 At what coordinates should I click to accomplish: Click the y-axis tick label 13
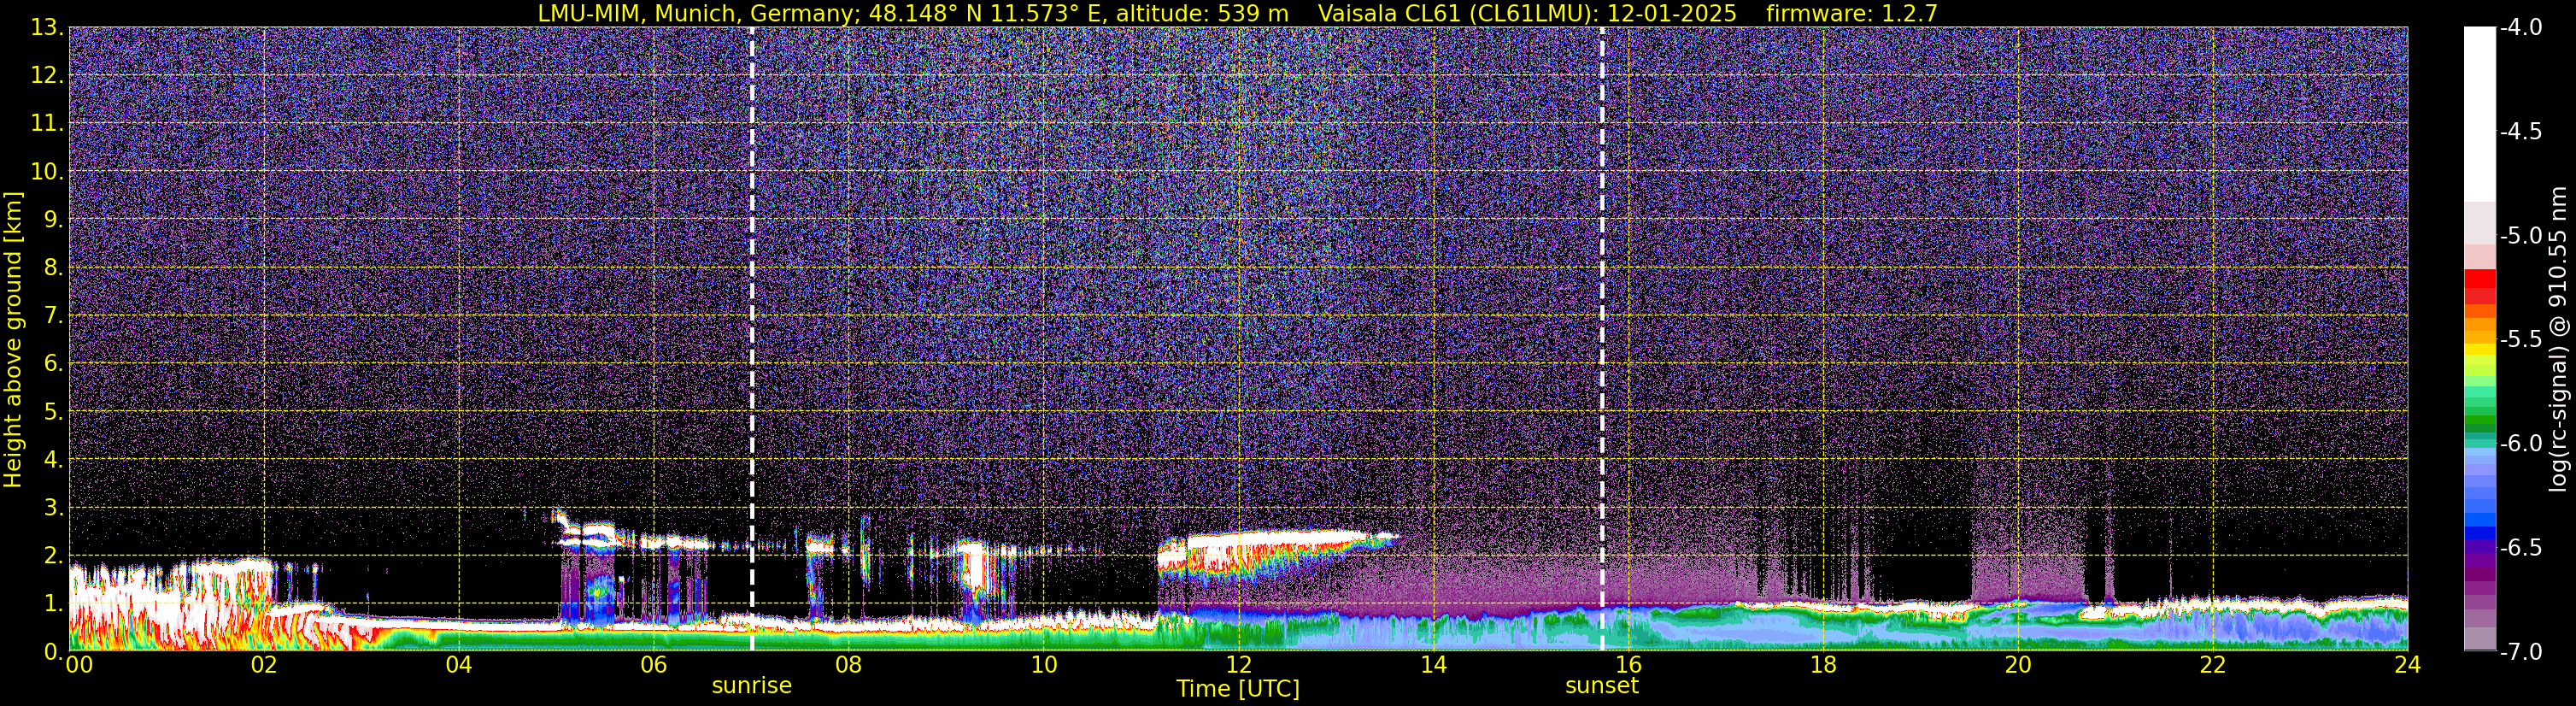(46, 28)
